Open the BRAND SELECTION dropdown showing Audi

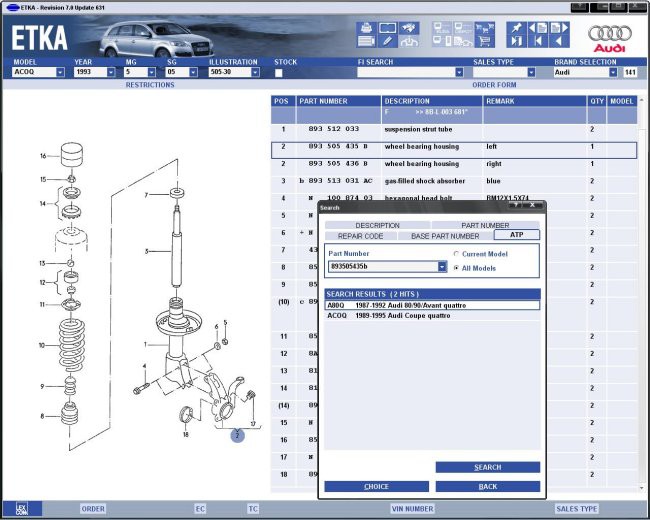[613, 72]
